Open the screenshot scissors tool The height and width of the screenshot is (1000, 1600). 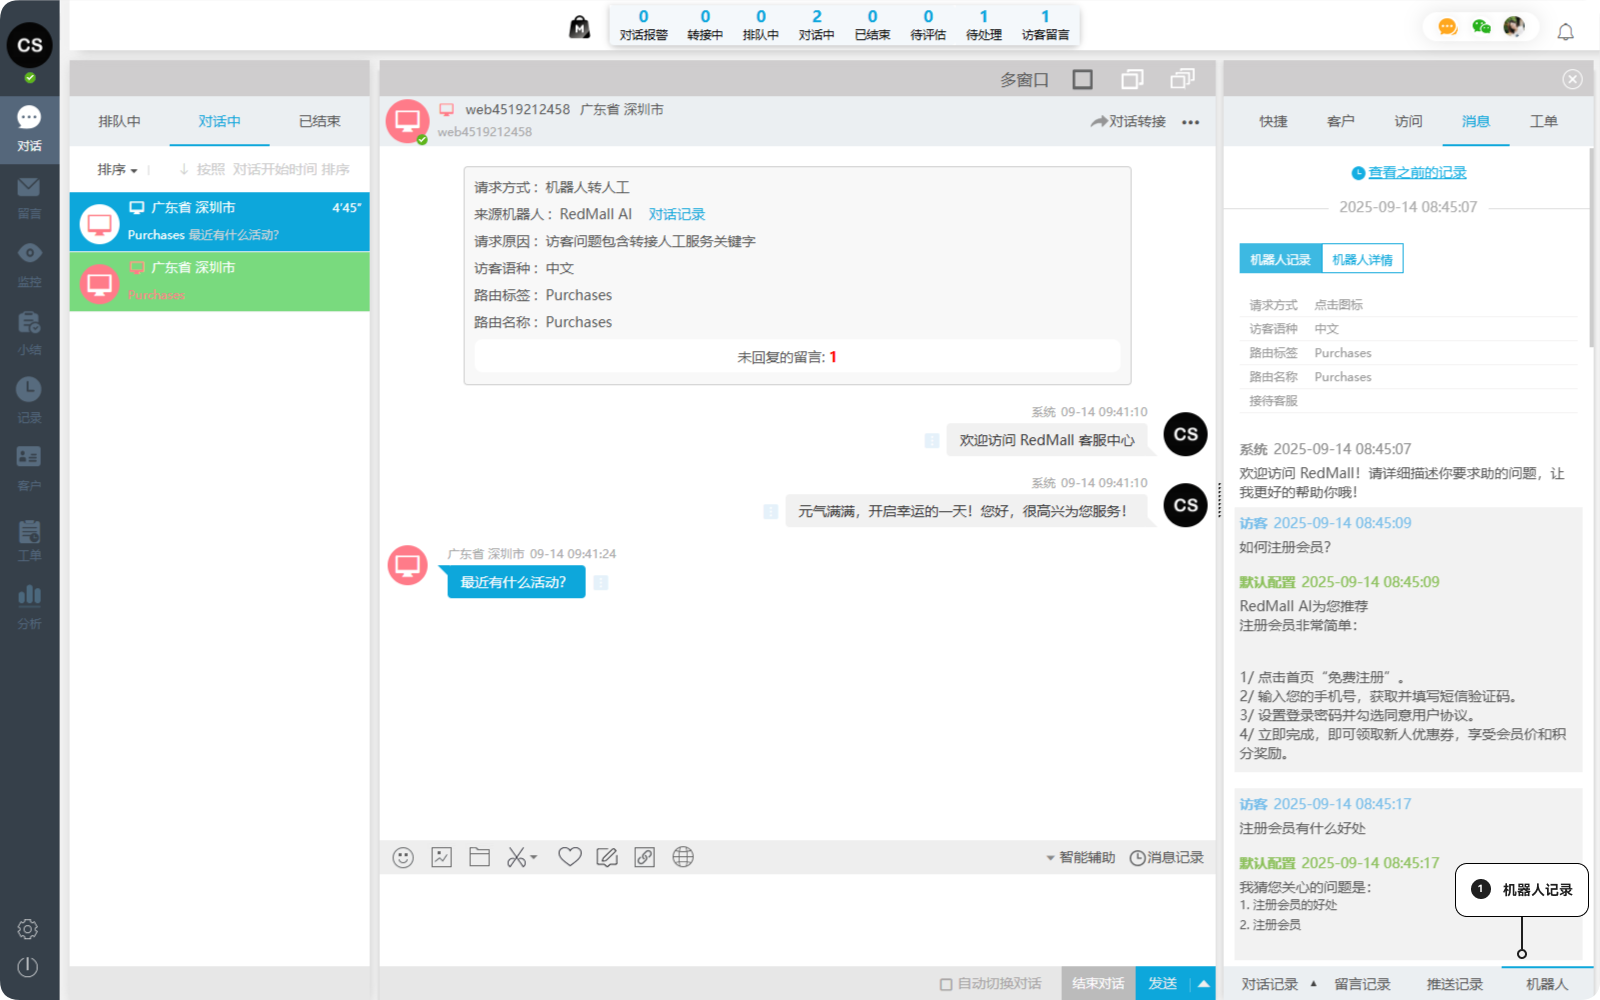tap(517, 857)
